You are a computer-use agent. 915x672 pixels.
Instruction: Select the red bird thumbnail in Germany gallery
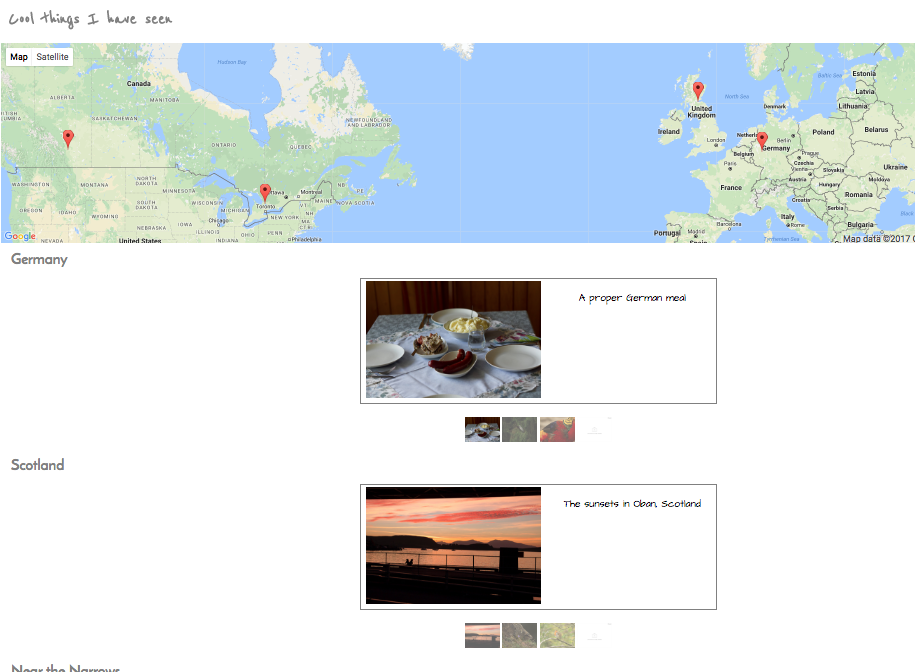(x=557, y=429)
